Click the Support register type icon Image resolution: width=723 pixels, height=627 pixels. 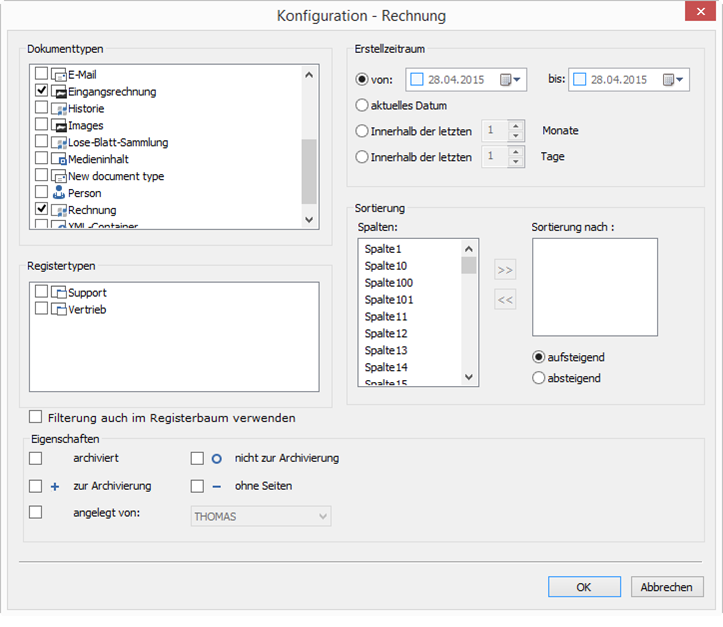coord(59,293)
